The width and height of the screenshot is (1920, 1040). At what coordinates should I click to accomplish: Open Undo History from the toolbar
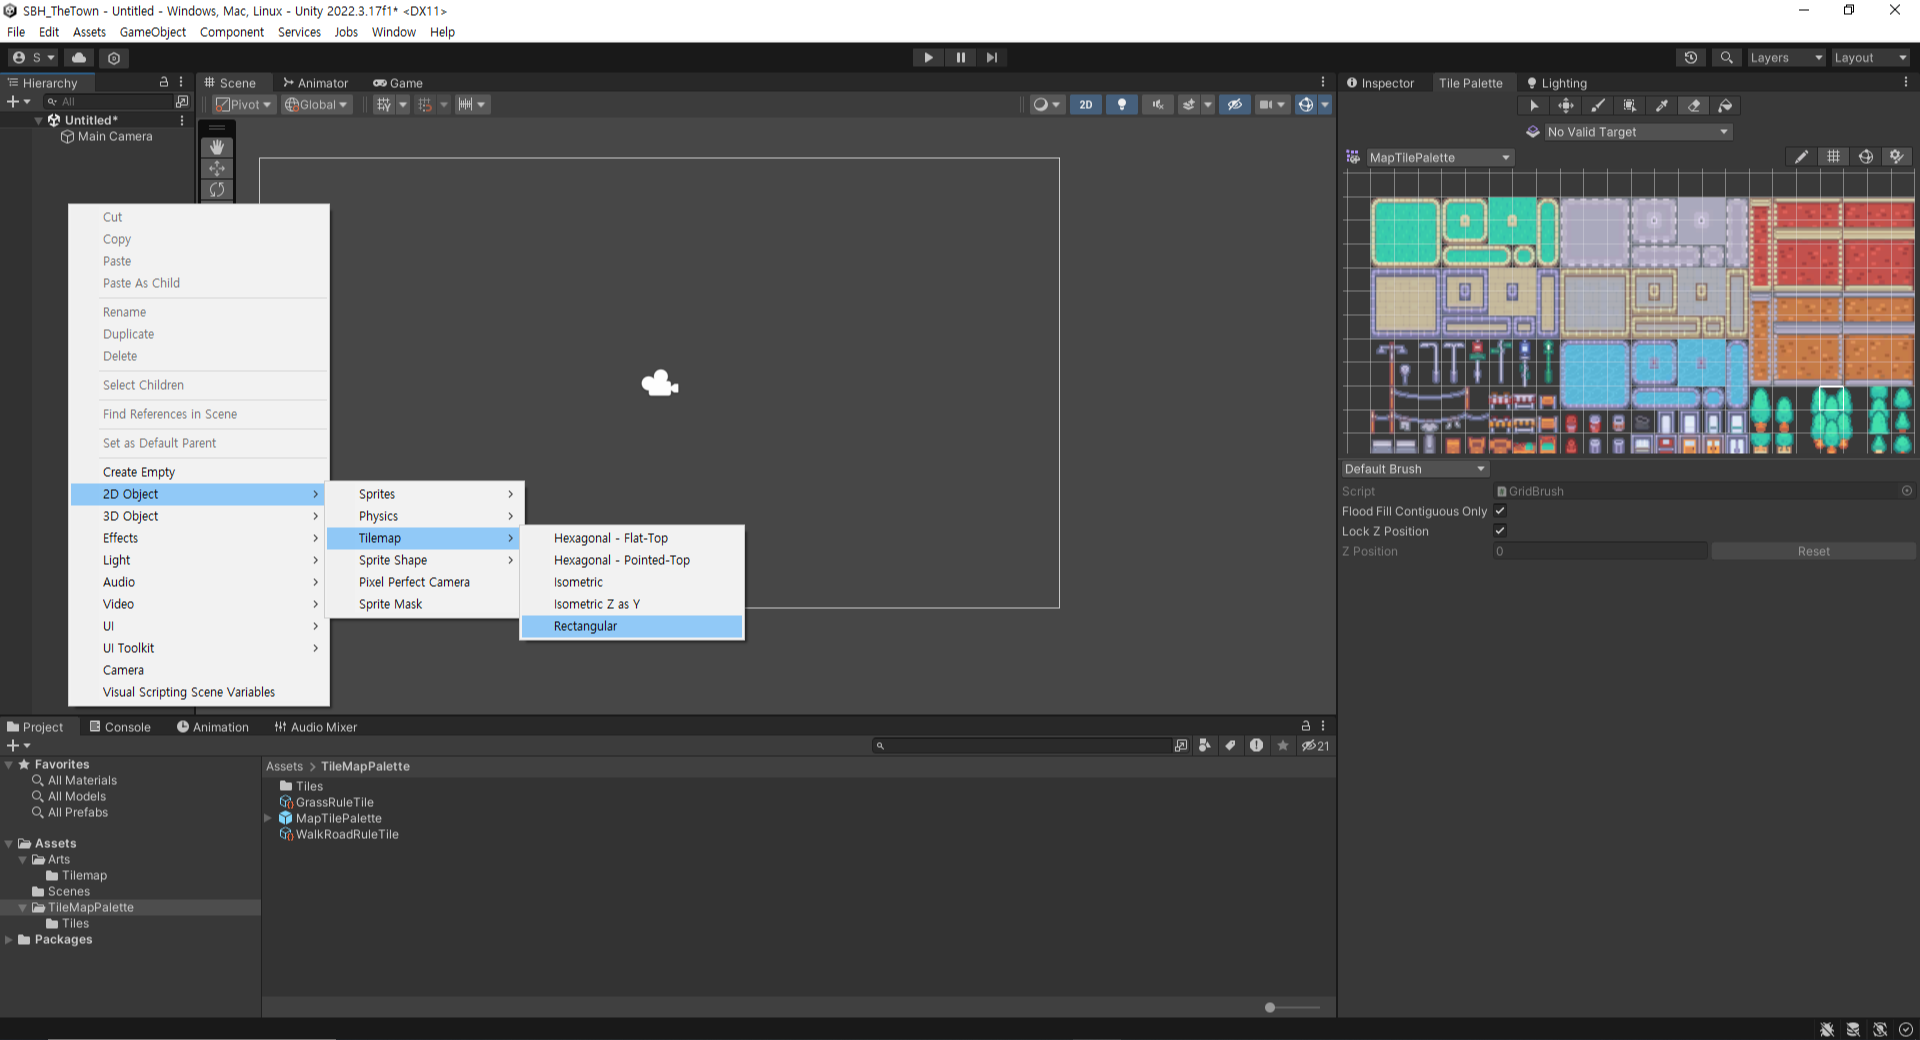tap(1691, 58)
